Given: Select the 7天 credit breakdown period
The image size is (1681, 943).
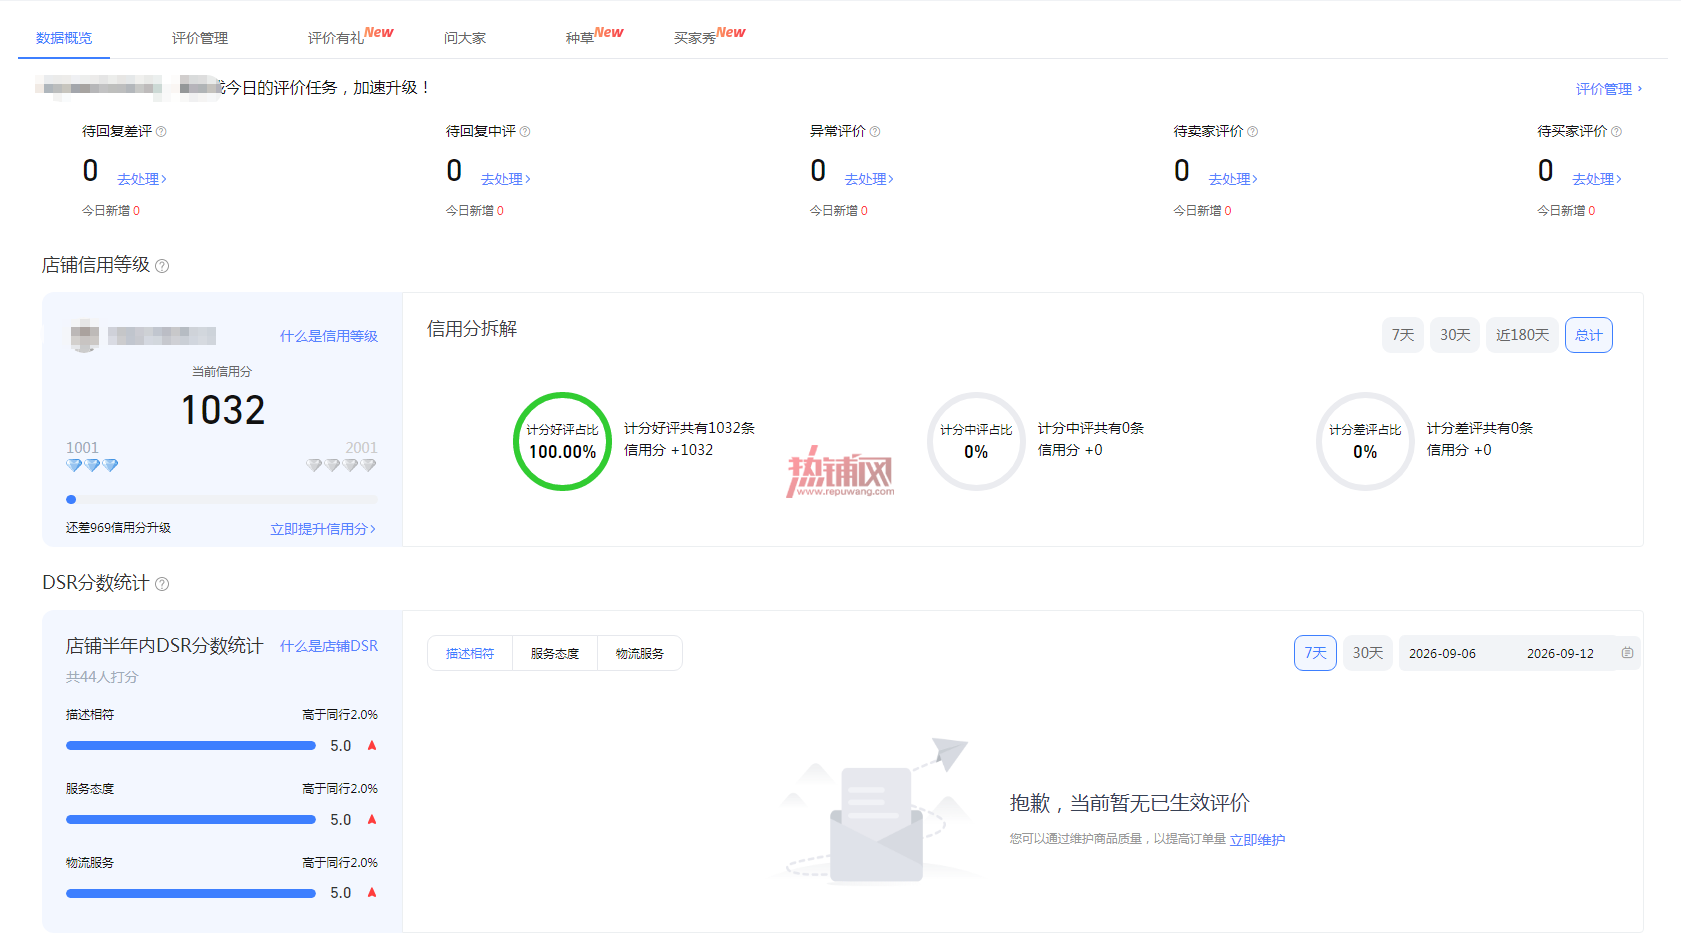Looking at the screenshot, I should pos(1403,335).
